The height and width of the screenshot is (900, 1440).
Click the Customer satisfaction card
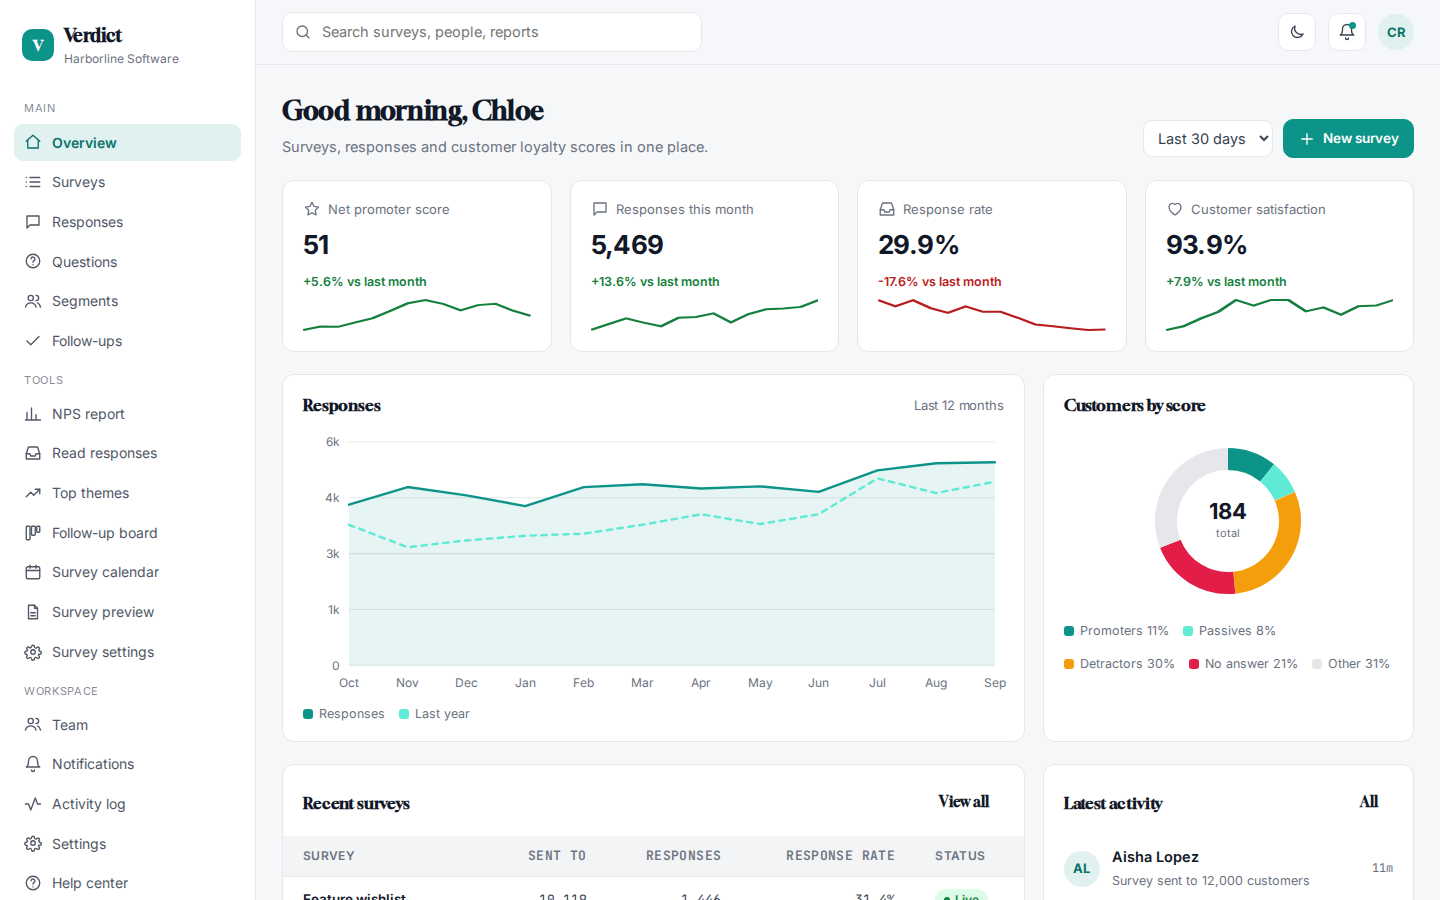[1279, 266]
